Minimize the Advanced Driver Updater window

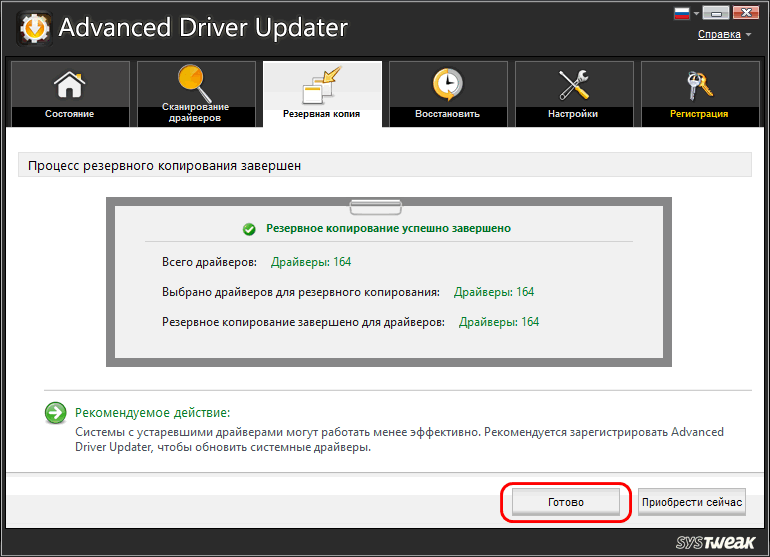click(x=716, y=13)
